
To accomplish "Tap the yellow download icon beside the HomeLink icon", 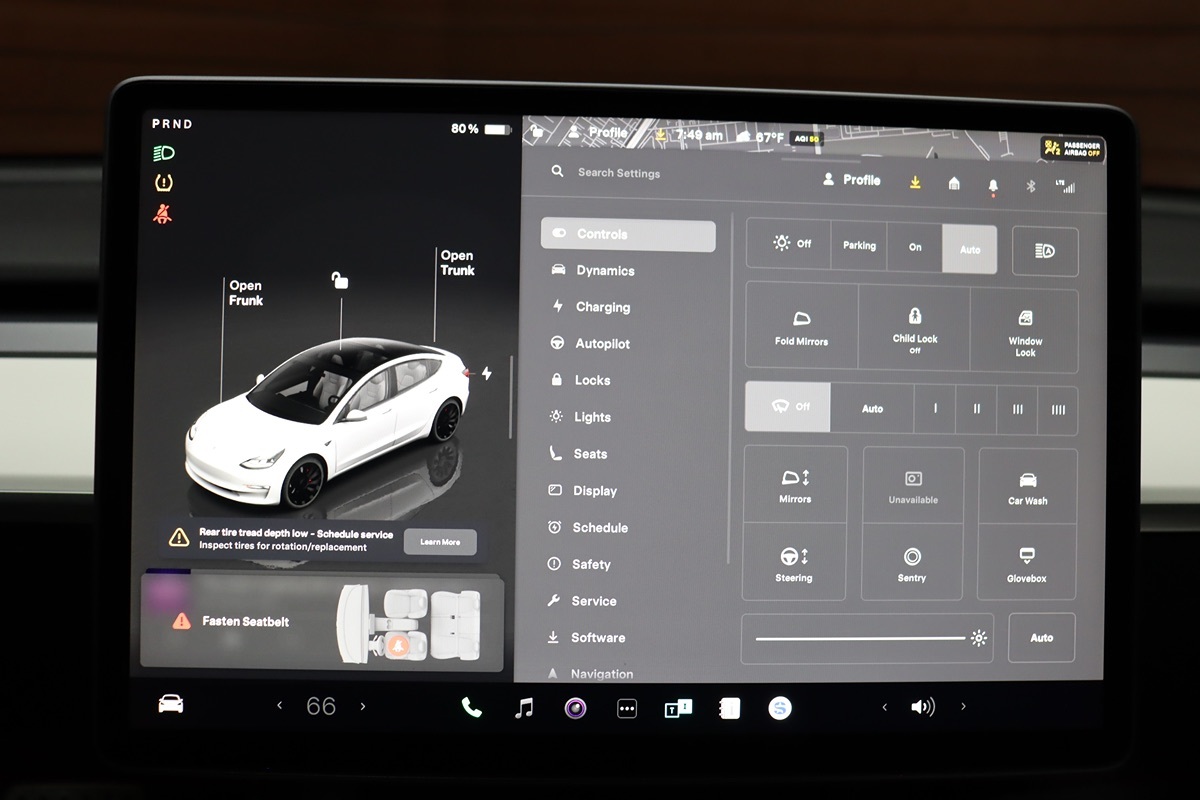I will (x=915, y=182).
